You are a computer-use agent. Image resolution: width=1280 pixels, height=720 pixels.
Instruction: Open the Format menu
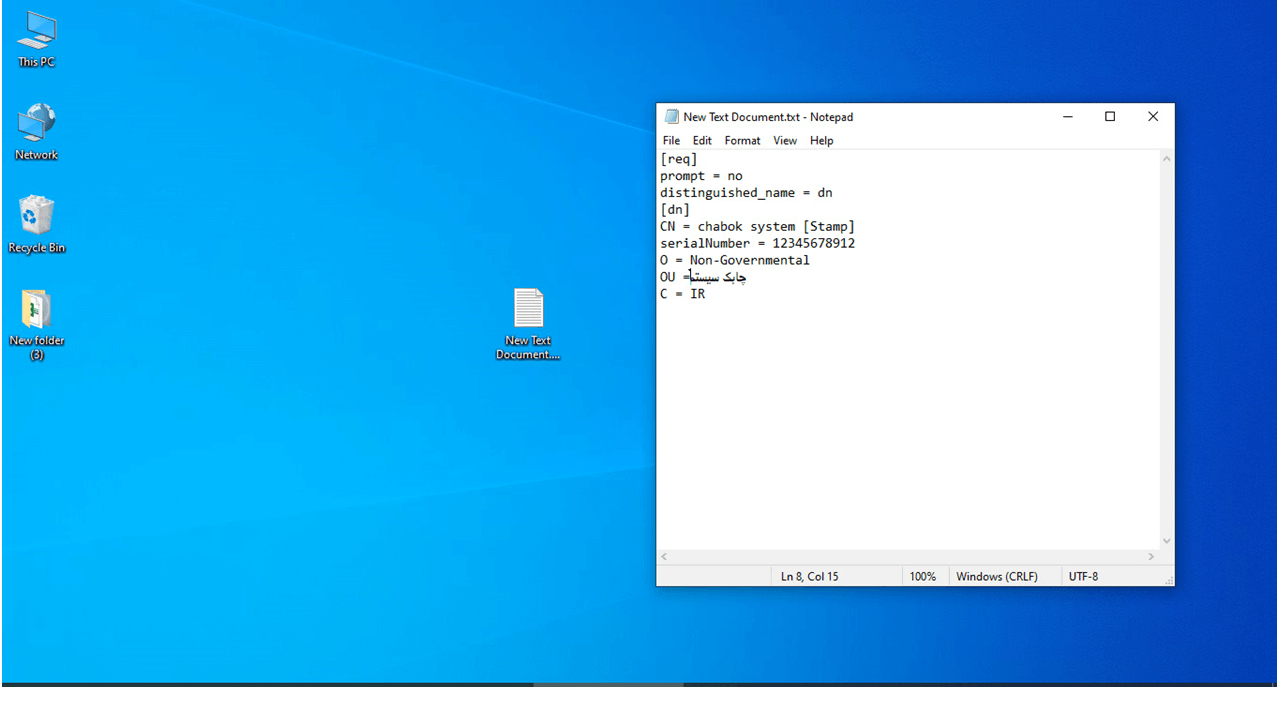[742, 141]
